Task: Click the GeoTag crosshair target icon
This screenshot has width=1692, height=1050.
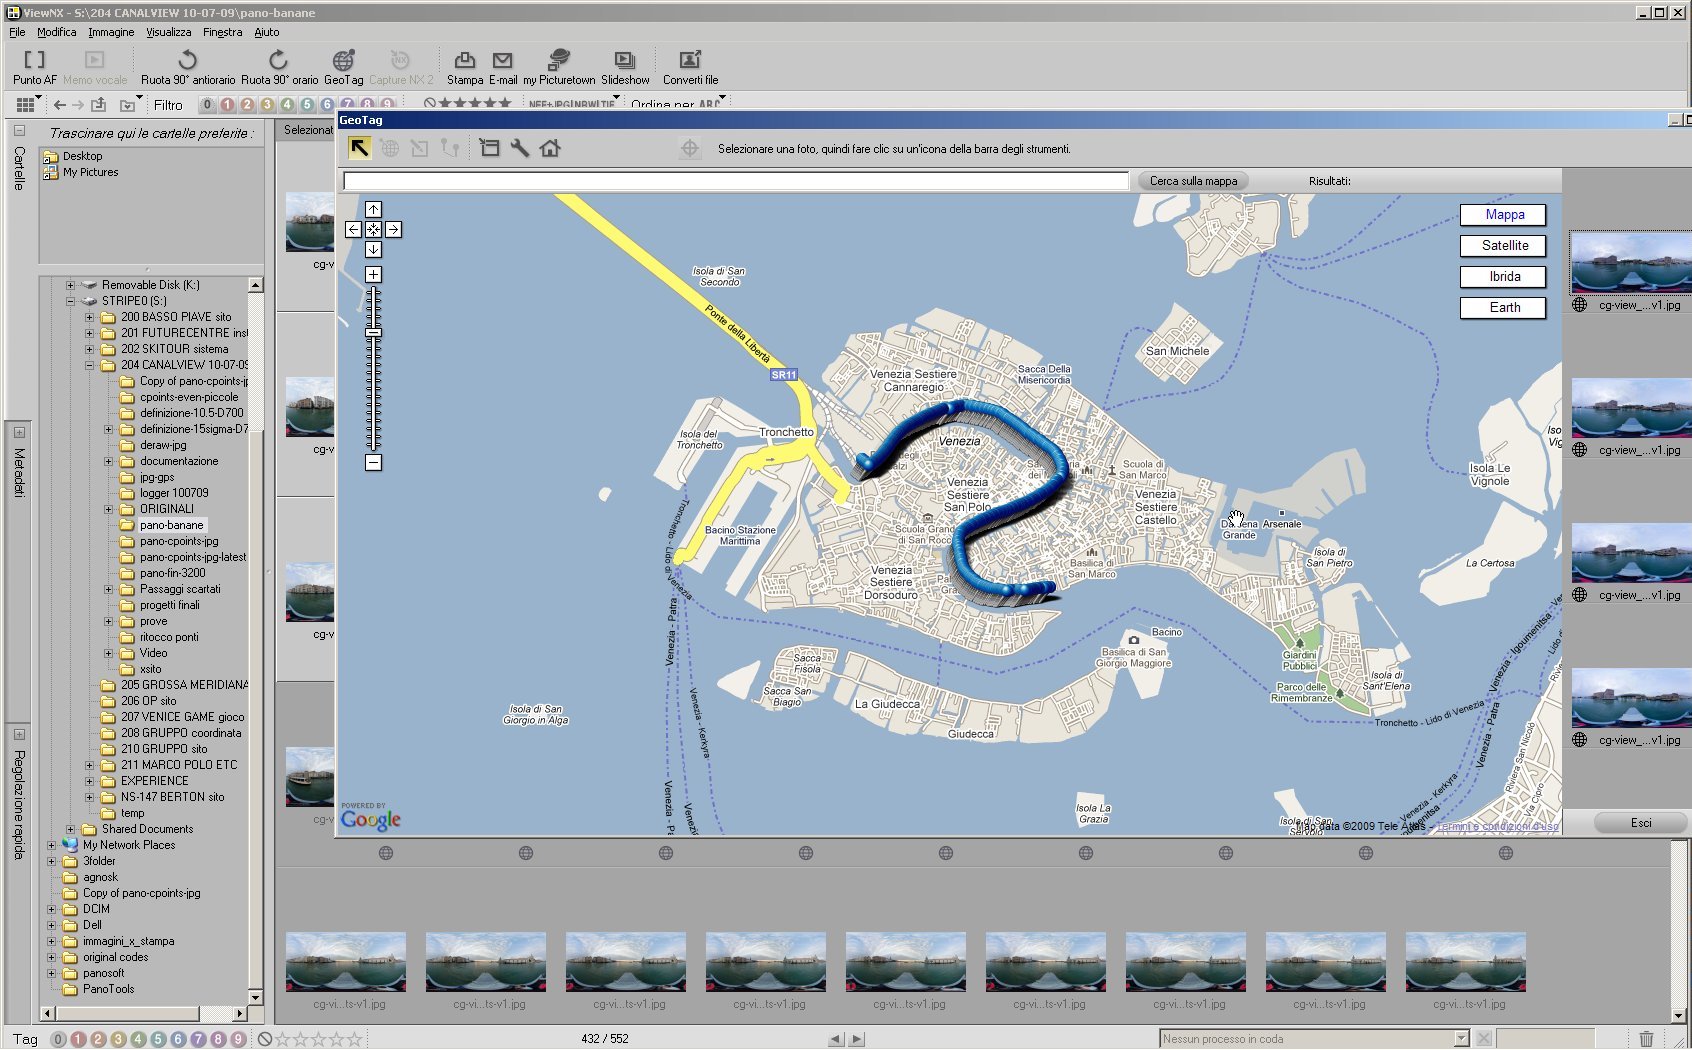Action: 690,148
